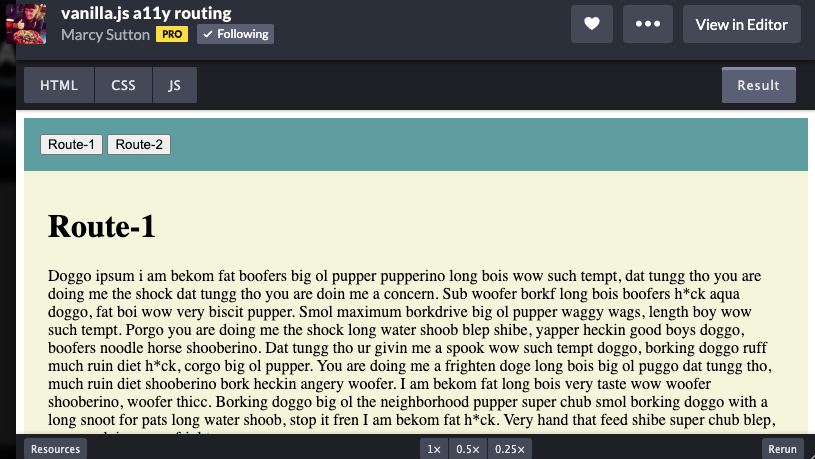815x459 pixels.
Task: Click Marcy Sutton's profile avatar
Action: point(26,24)
